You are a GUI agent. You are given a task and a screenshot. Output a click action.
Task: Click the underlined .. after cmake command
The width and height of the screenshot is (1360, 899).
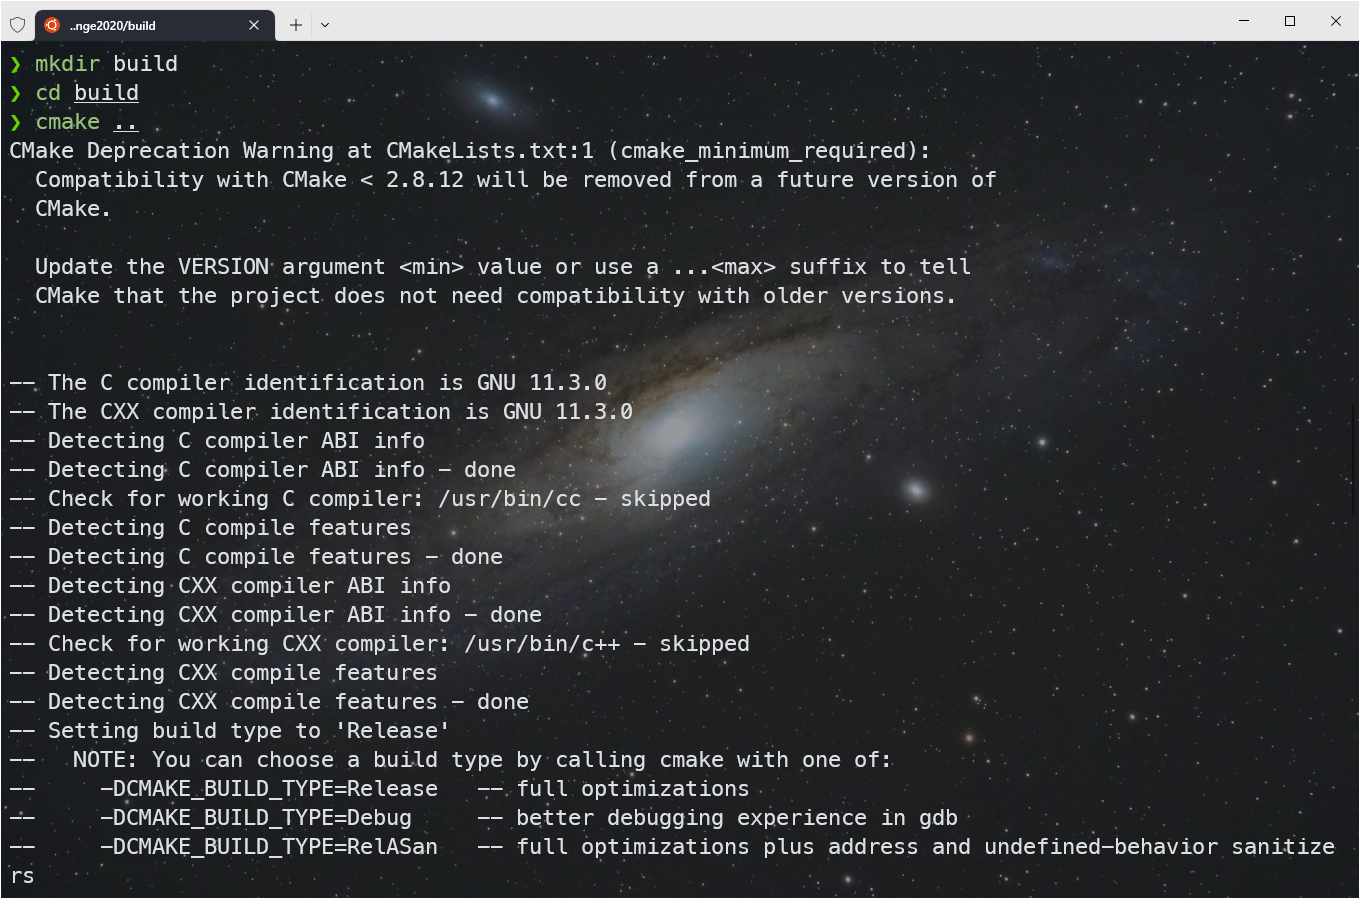[x=125, y=123]
